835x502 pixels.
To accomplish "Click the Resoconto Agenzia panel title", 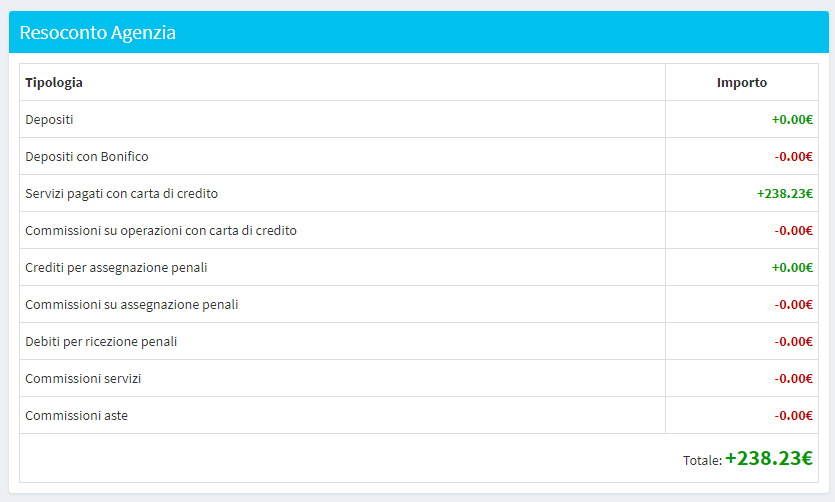I will tap(97, 32).
